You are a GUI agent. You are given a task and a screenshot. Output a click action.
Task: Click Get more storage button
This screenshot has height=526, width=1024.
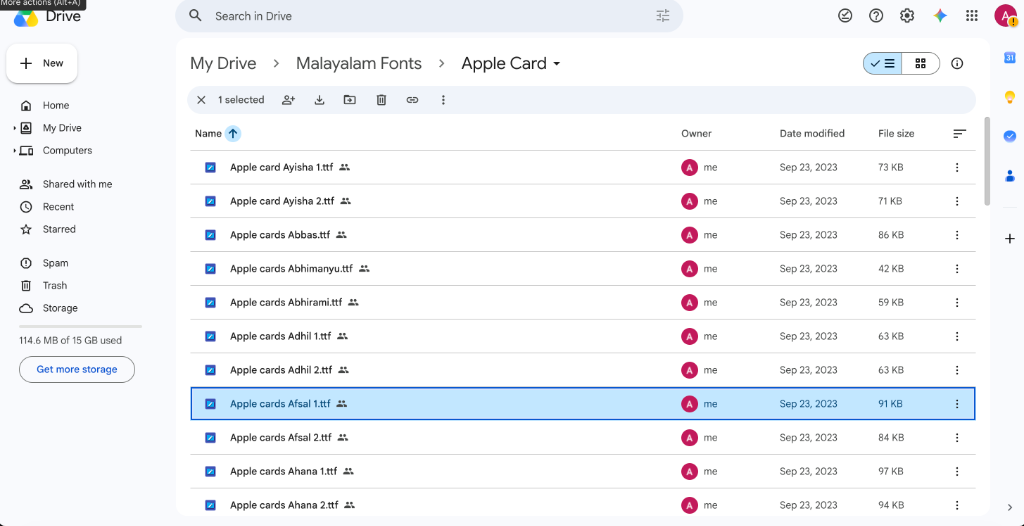[77, 369]
